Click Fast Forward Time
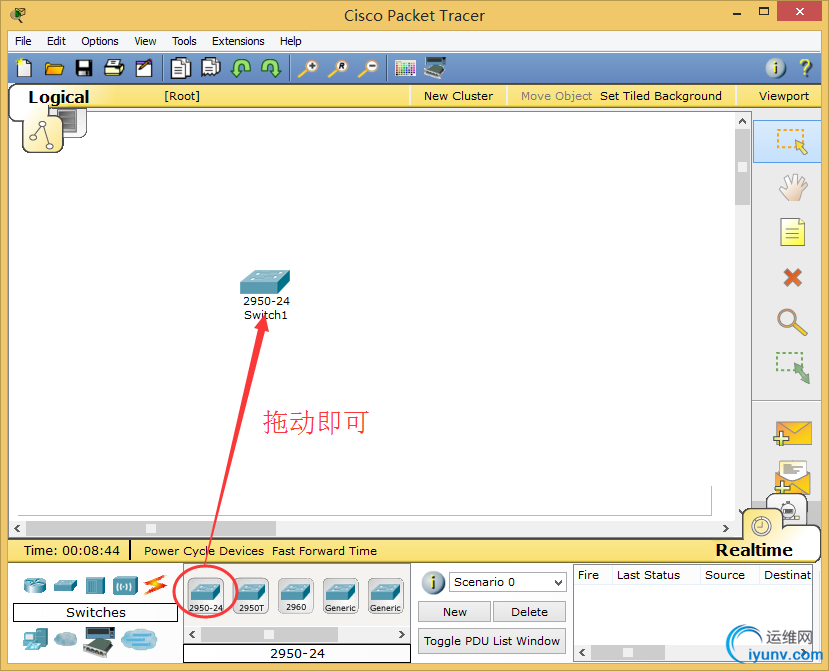This screenshot has height=671, width=829. [x=324, y=551]
